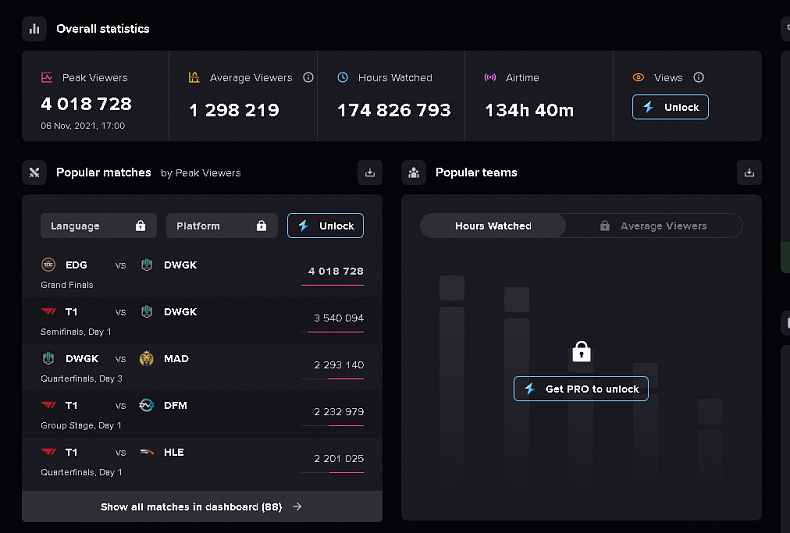790x533 pixels.
Task: Click T1 logo in Quarterfinals Day 1 row
Action: click(48, 452)
